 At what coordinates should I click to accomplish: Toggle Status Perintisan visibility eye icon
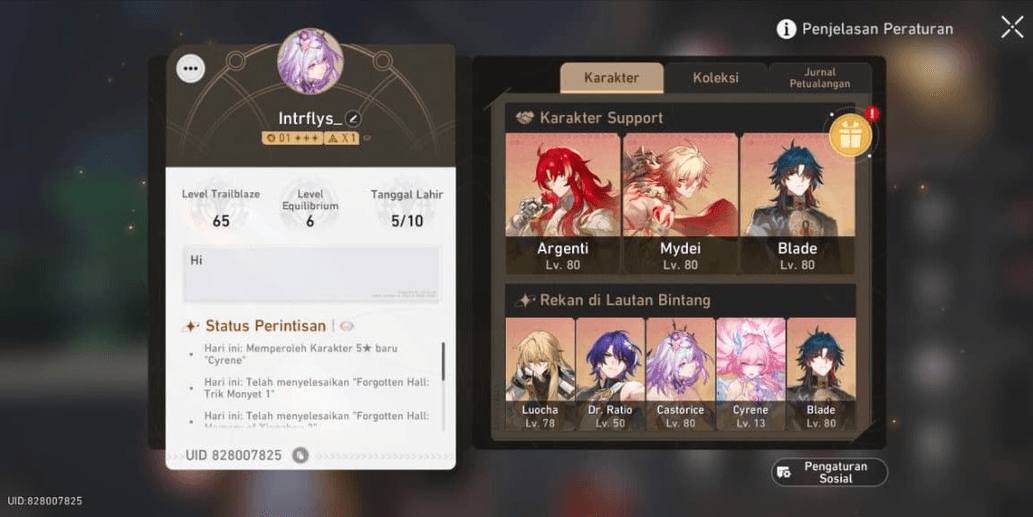click(347, 326)
